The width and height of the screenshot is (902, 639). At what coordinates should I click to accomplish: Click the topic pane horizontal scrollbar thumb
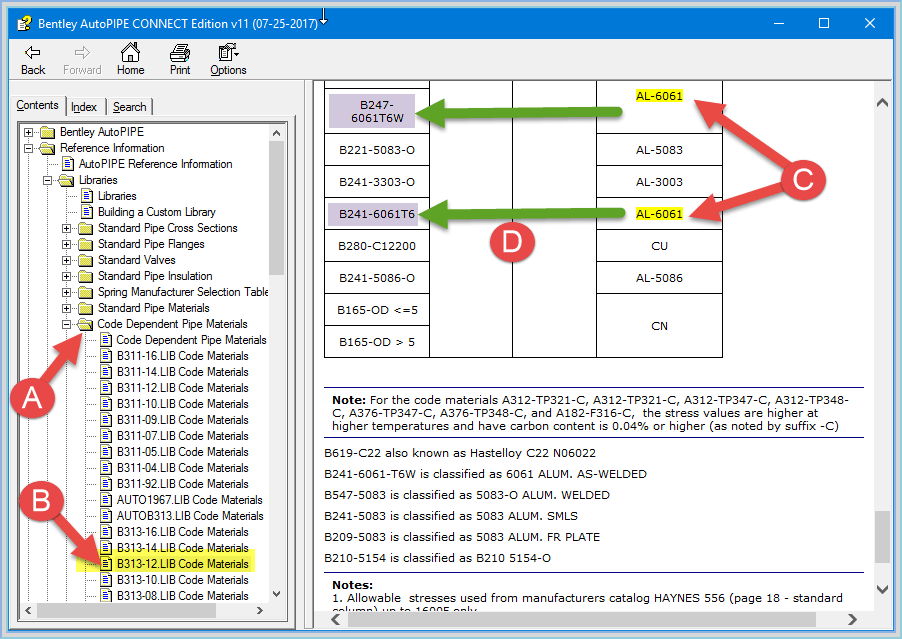coord(582,619)
